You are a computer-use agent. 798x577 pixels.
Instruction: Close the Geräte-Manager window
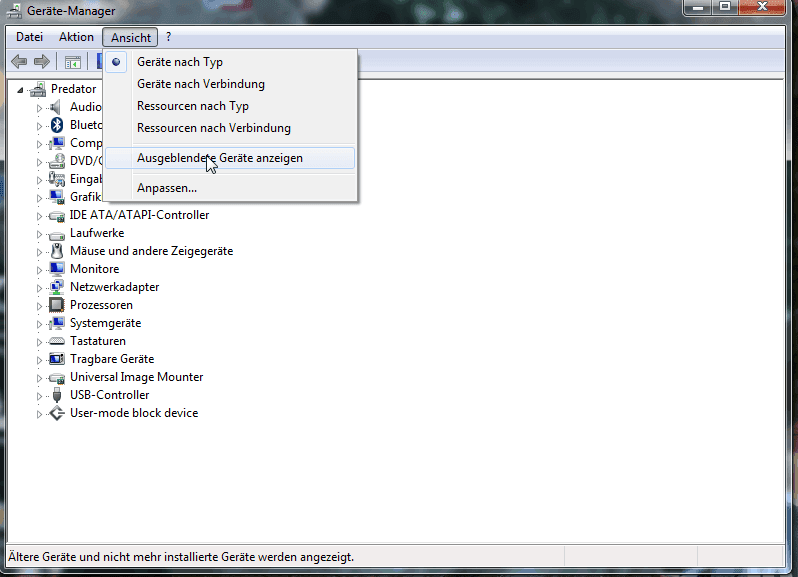click(x=762, y=7)
